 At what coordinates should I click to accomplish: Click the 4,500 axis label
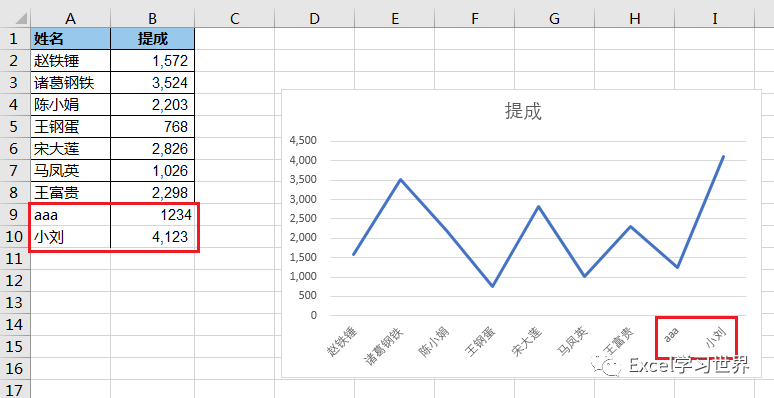(303, 141)
